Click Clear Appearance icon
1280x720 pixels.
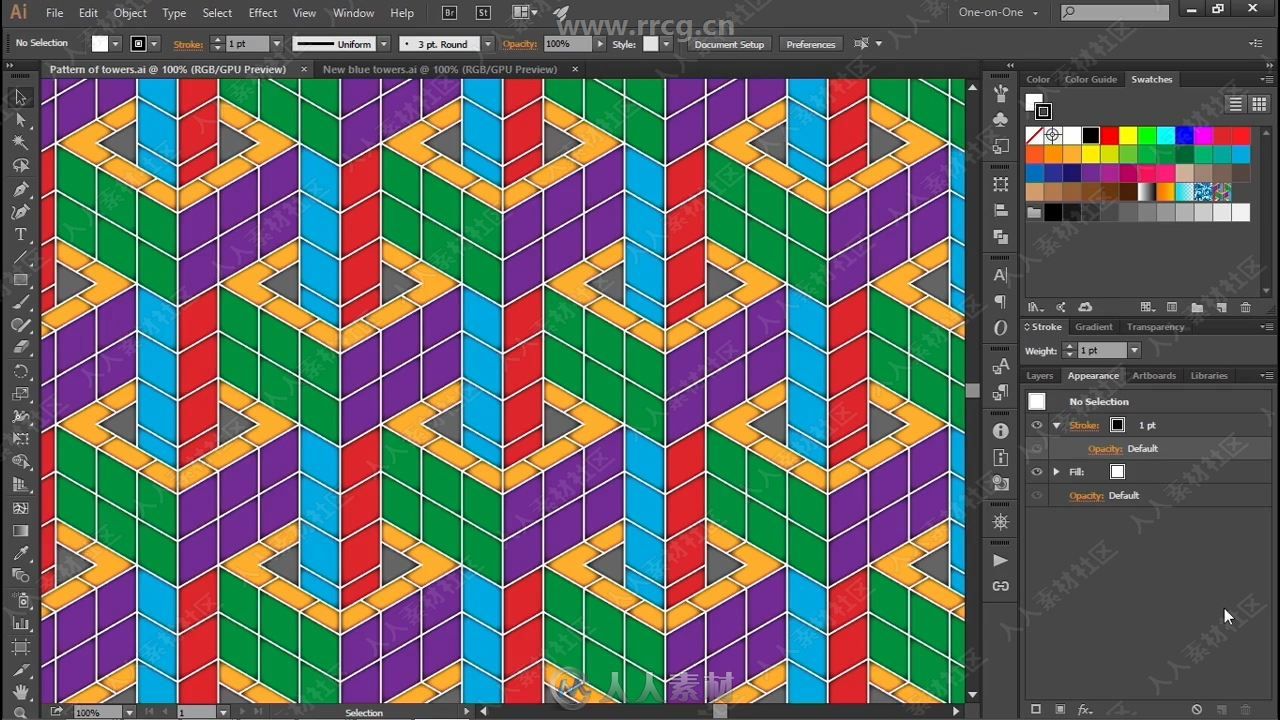[x=1197, y=710]
